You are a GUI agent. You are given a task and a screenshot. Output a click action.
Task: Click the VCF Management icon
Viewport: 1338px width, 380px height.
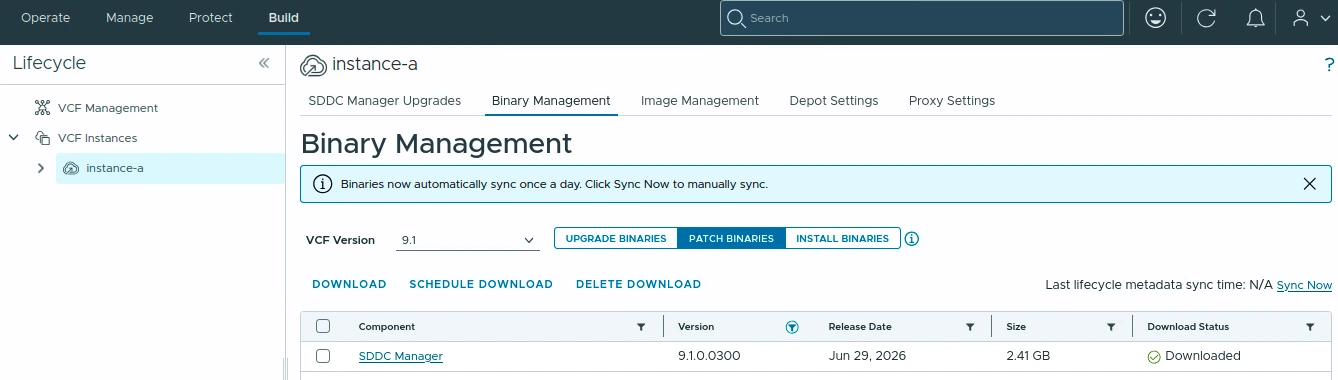pos(42,108)
